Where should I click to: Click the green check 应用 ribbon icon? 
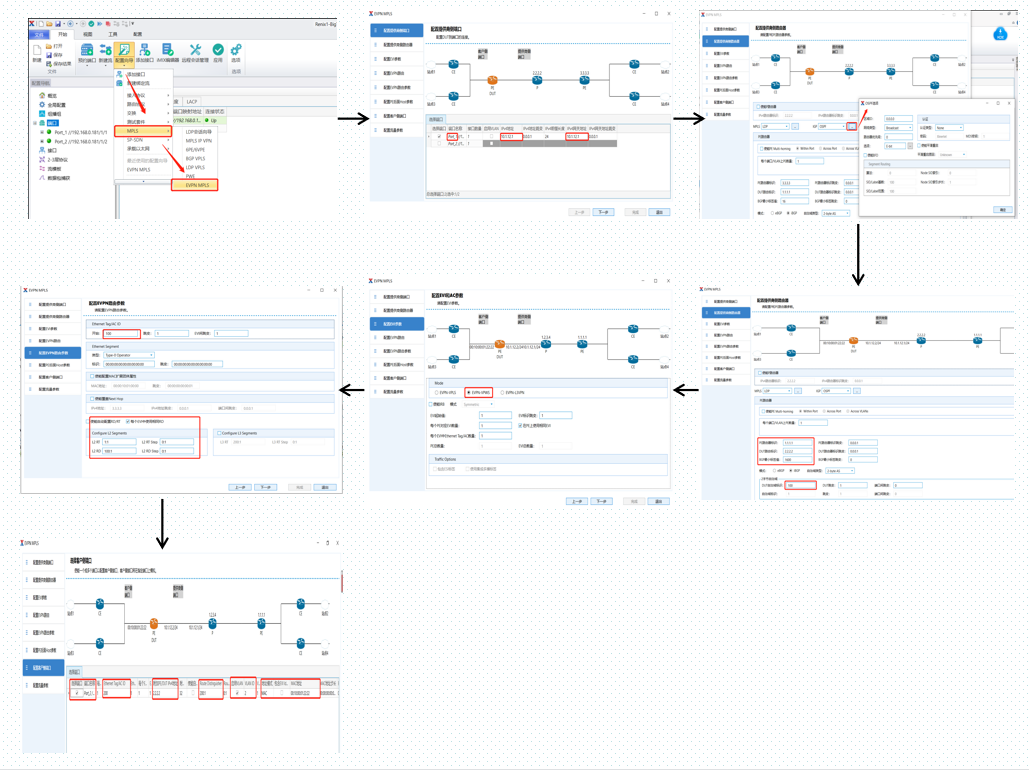click(x=218, y=50)
